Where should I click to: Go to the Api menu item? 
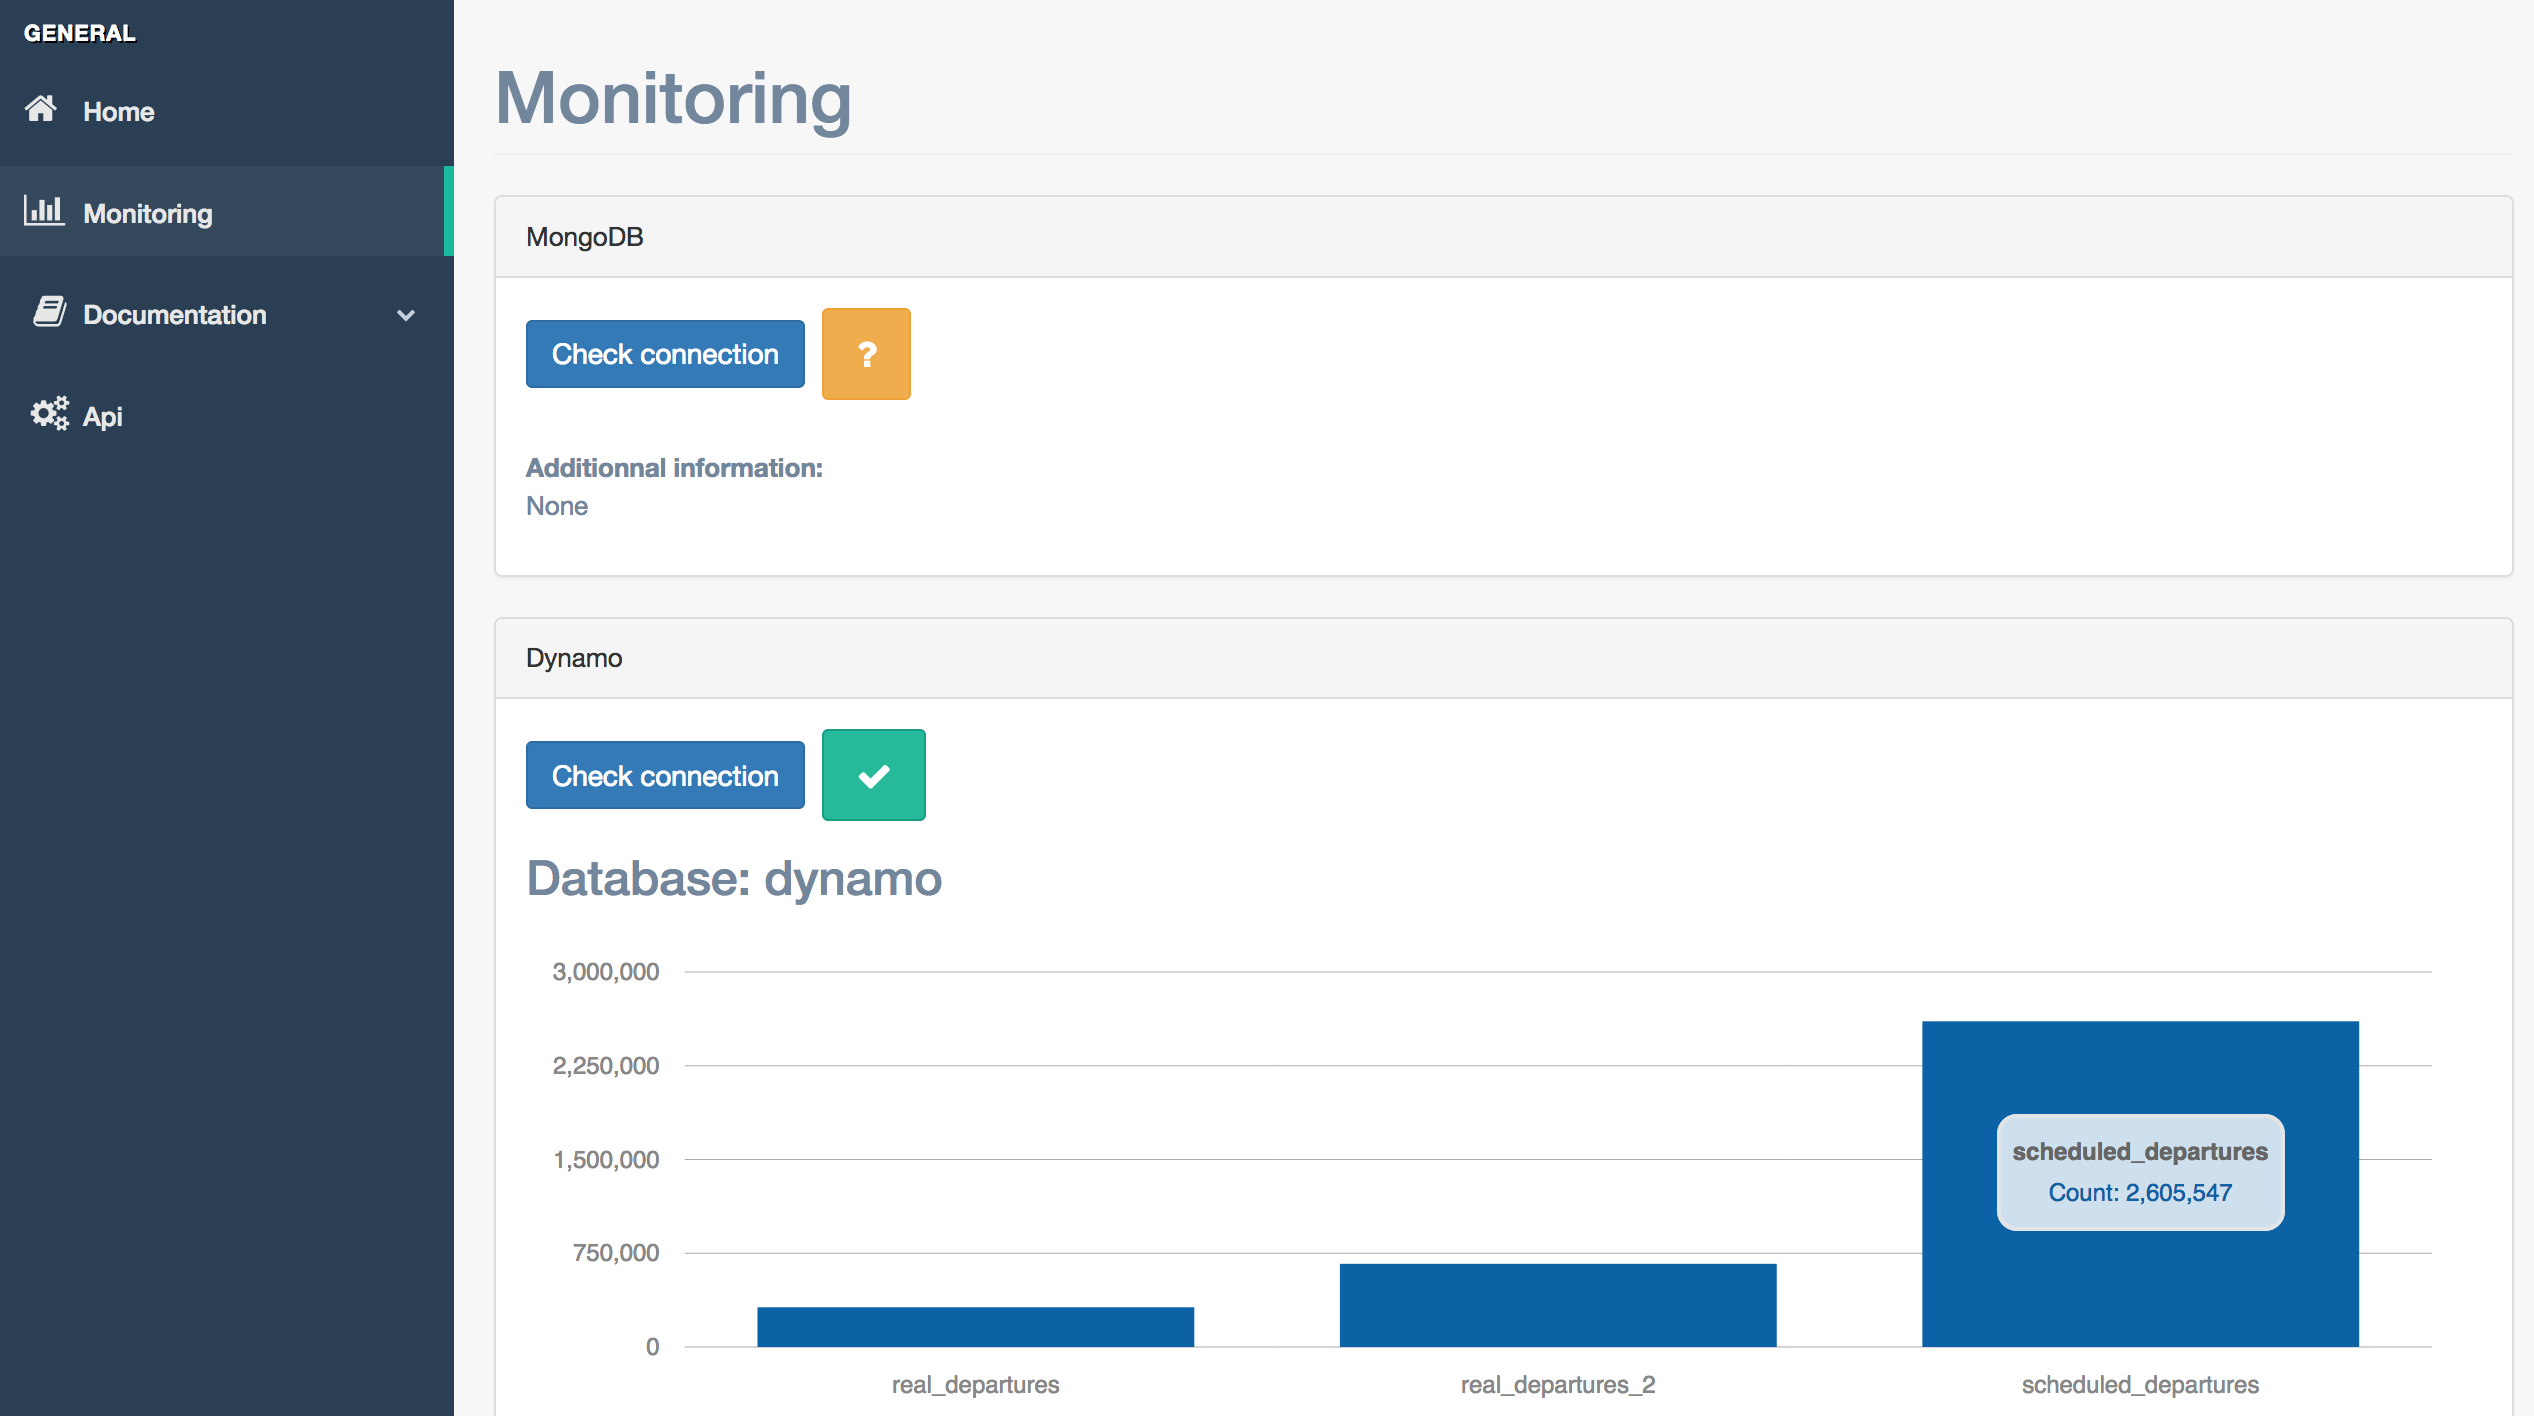(227, 415)
